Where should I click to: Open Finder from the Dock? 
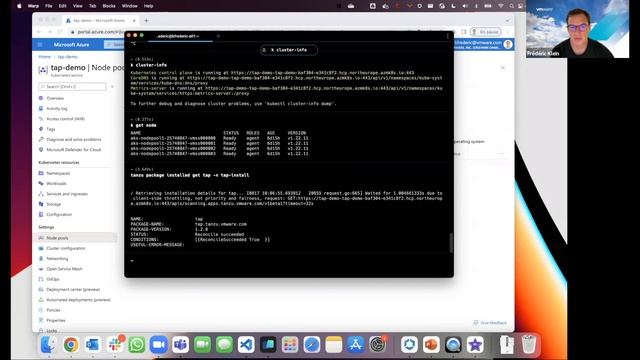[x=48, y=345]
